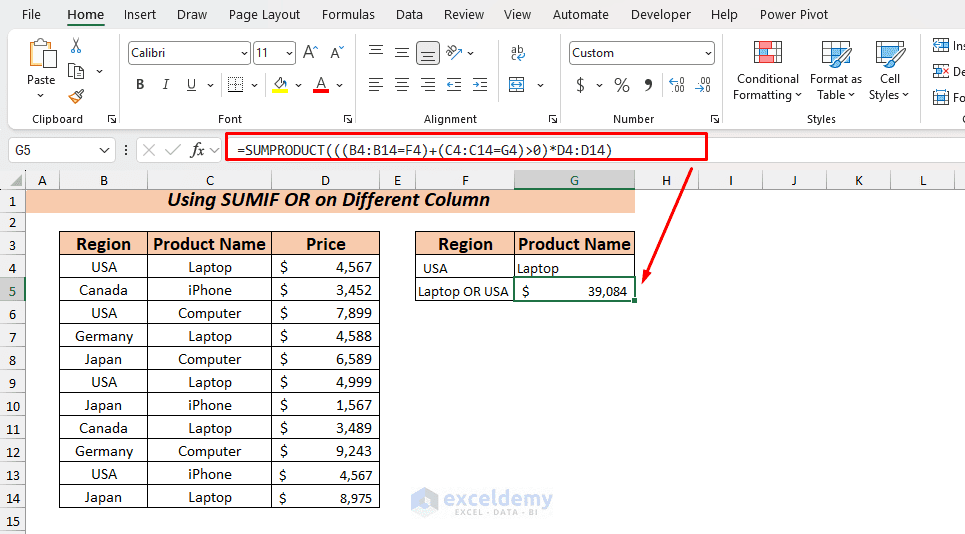
Task: Toggle Italic formatting
Action: coord(166,85)
